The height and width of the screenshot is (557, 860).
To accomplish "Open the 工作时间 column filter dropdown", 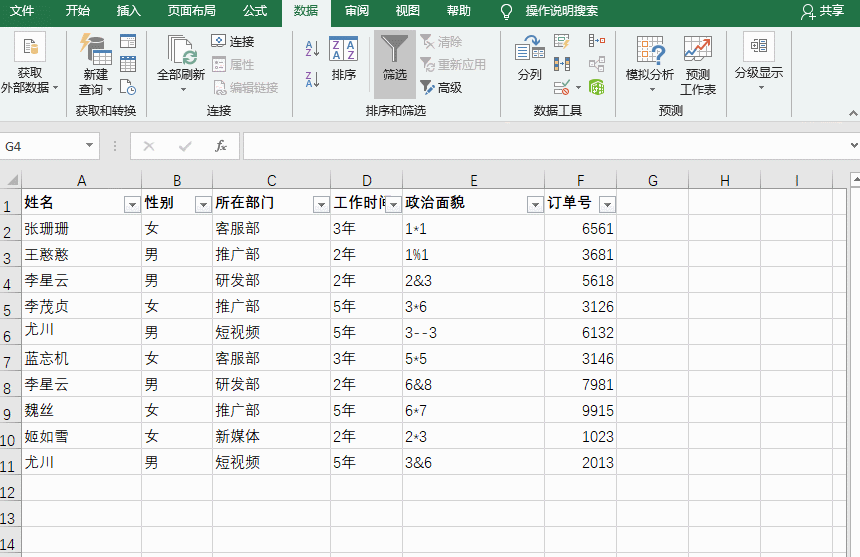I will 393,204.
